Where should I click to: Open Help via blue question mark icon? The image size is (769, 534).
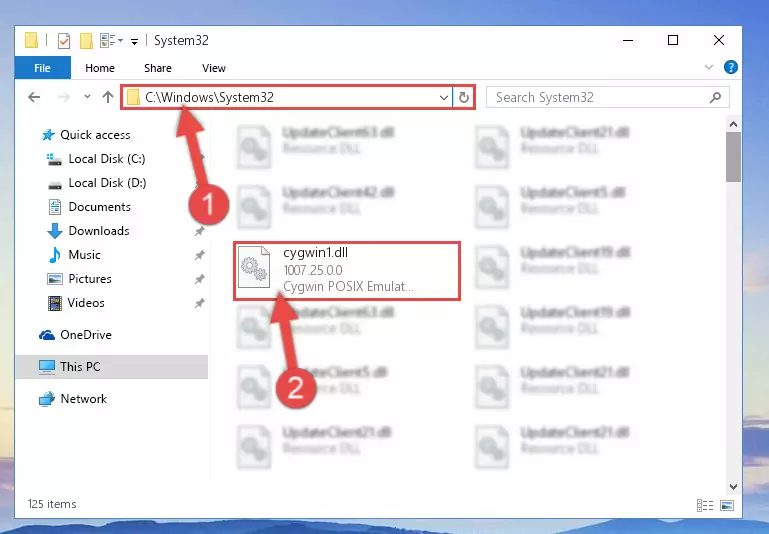coord(731,67)
